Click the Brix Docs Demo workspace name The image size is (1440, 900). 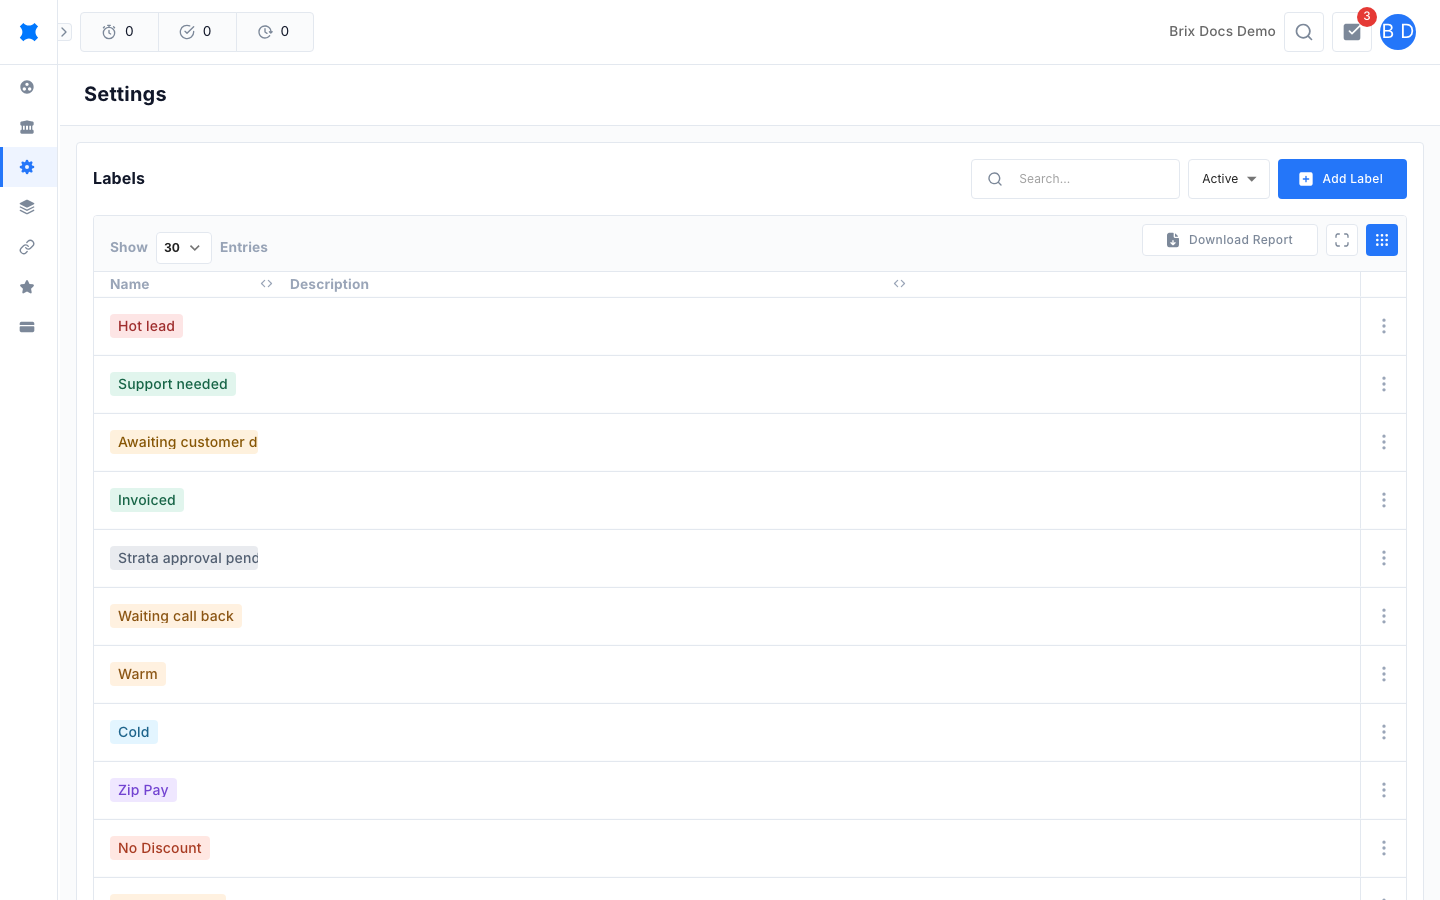[x=1222, y=32]
